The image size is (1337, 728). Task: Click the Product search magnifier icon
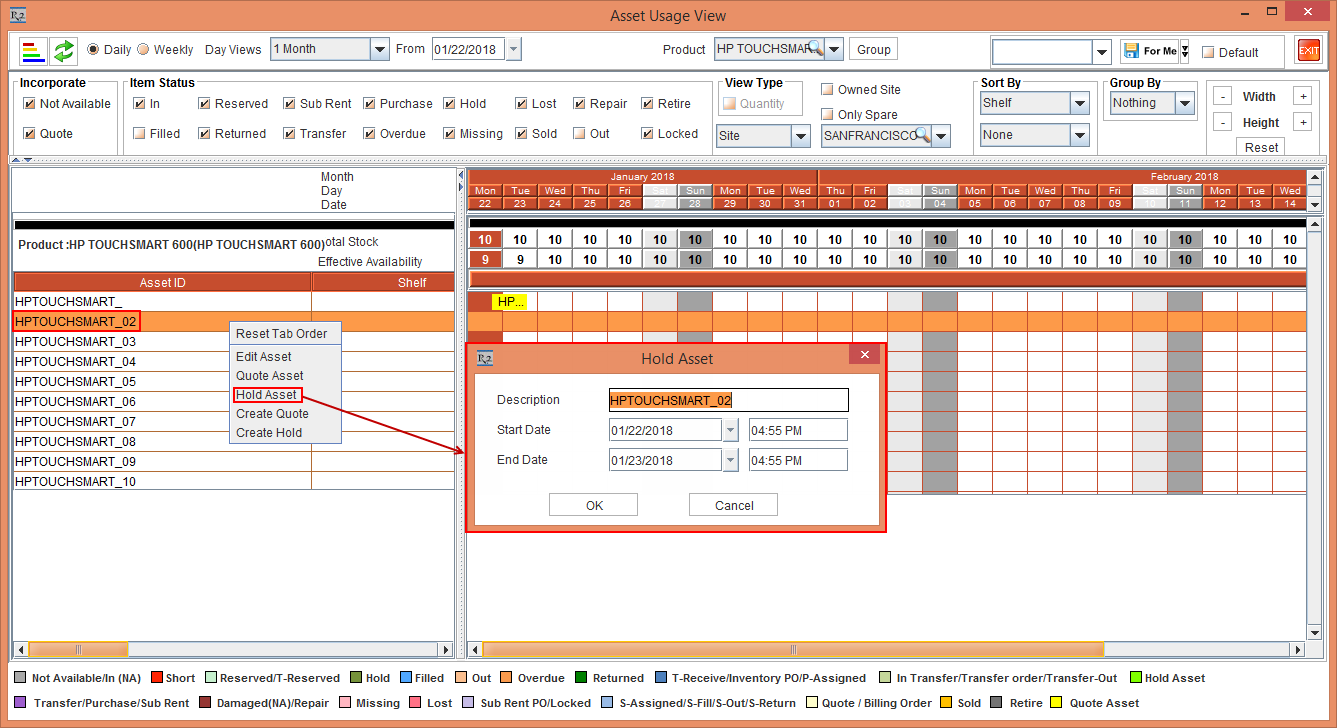(815, 49)
